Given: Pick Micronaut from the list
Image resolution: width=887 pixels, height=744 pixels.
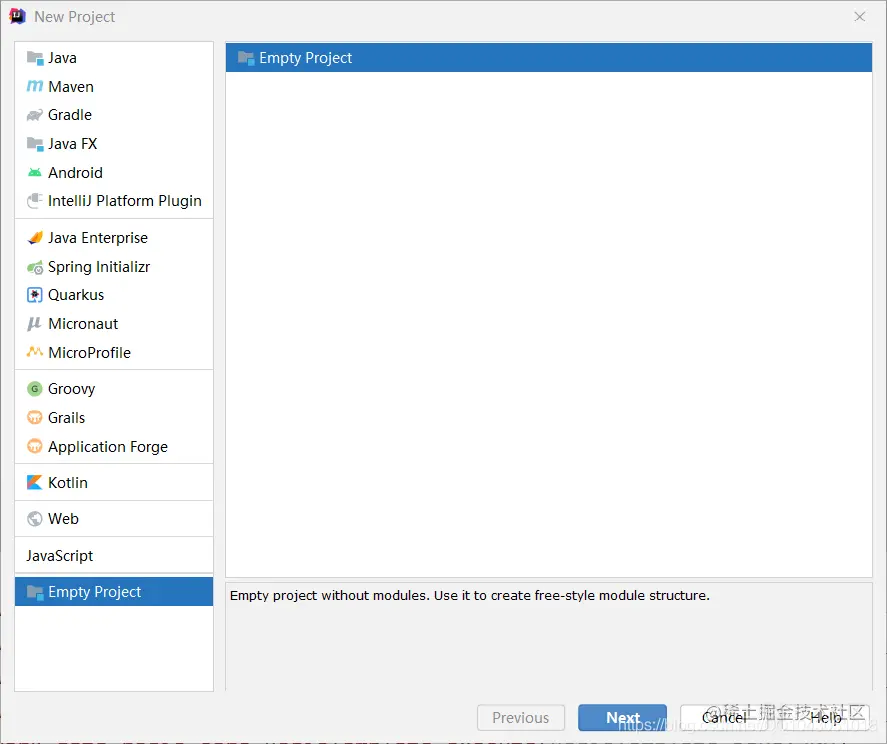Looking at the screenshot, I should tap(114, 324).
